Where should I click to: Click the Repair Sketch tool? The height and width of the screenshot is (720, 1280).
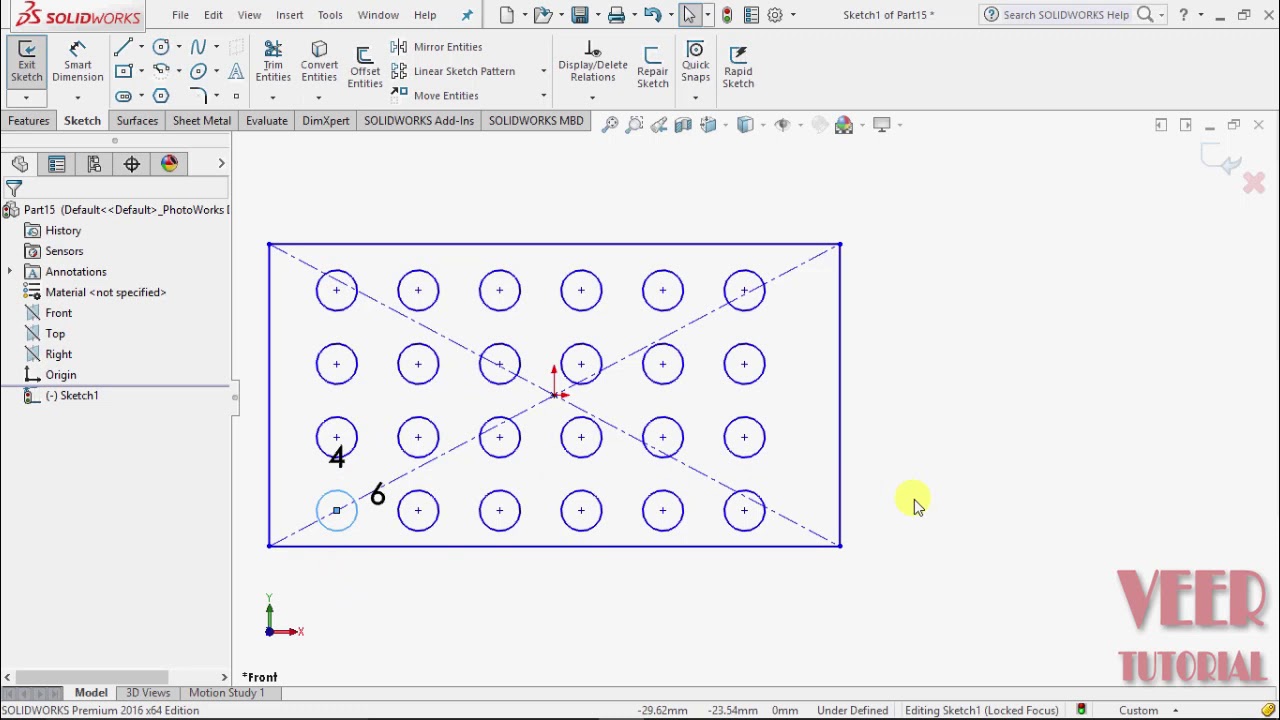653,67
